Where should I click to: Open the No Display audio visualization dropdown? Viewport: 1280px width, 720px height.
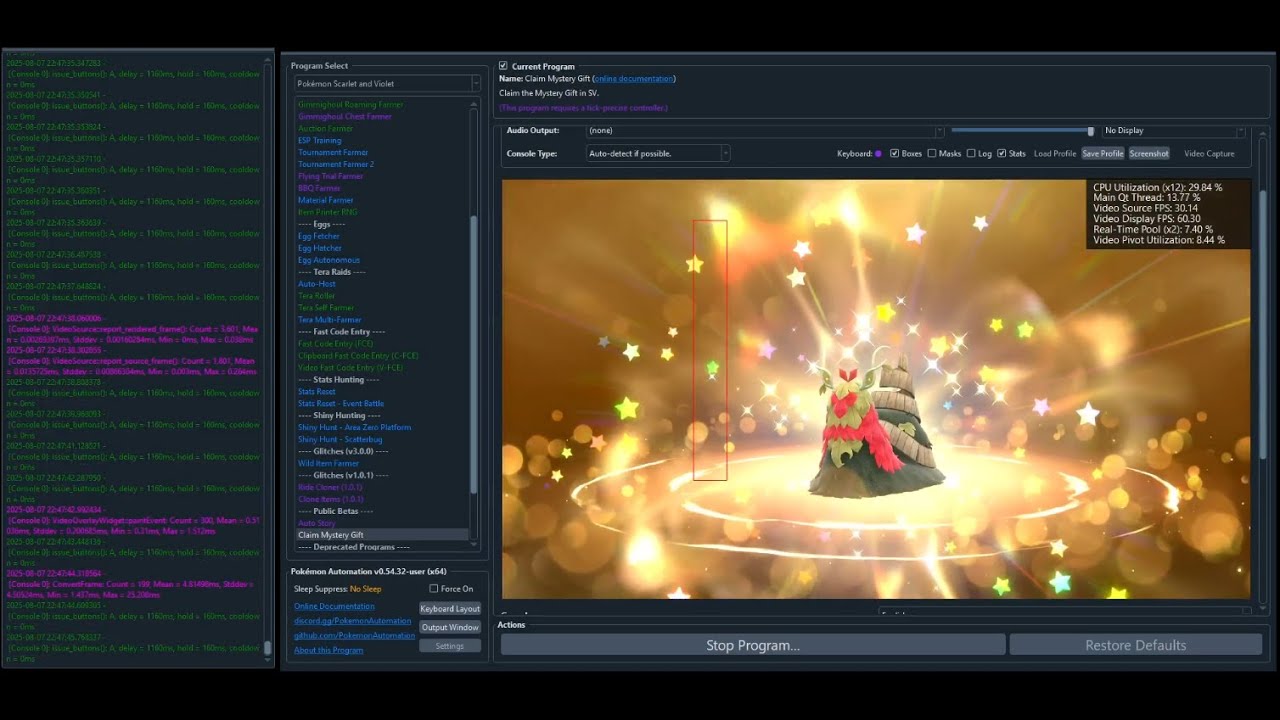[x=1174, y=131]
